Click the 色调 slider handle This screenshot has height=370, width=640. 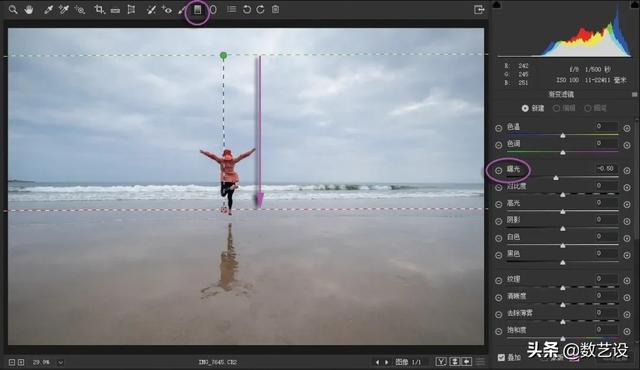(563, 153)
